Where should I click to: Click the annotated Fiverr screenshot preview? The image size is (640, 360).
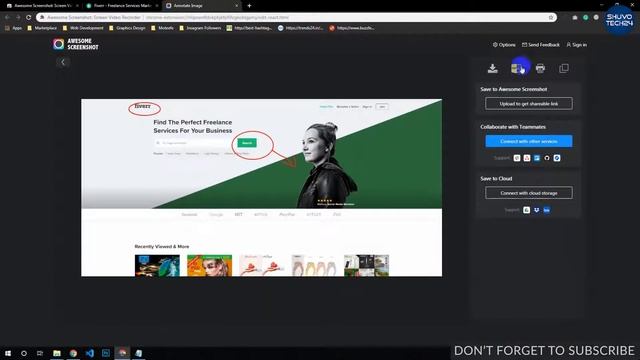[261, 187]
